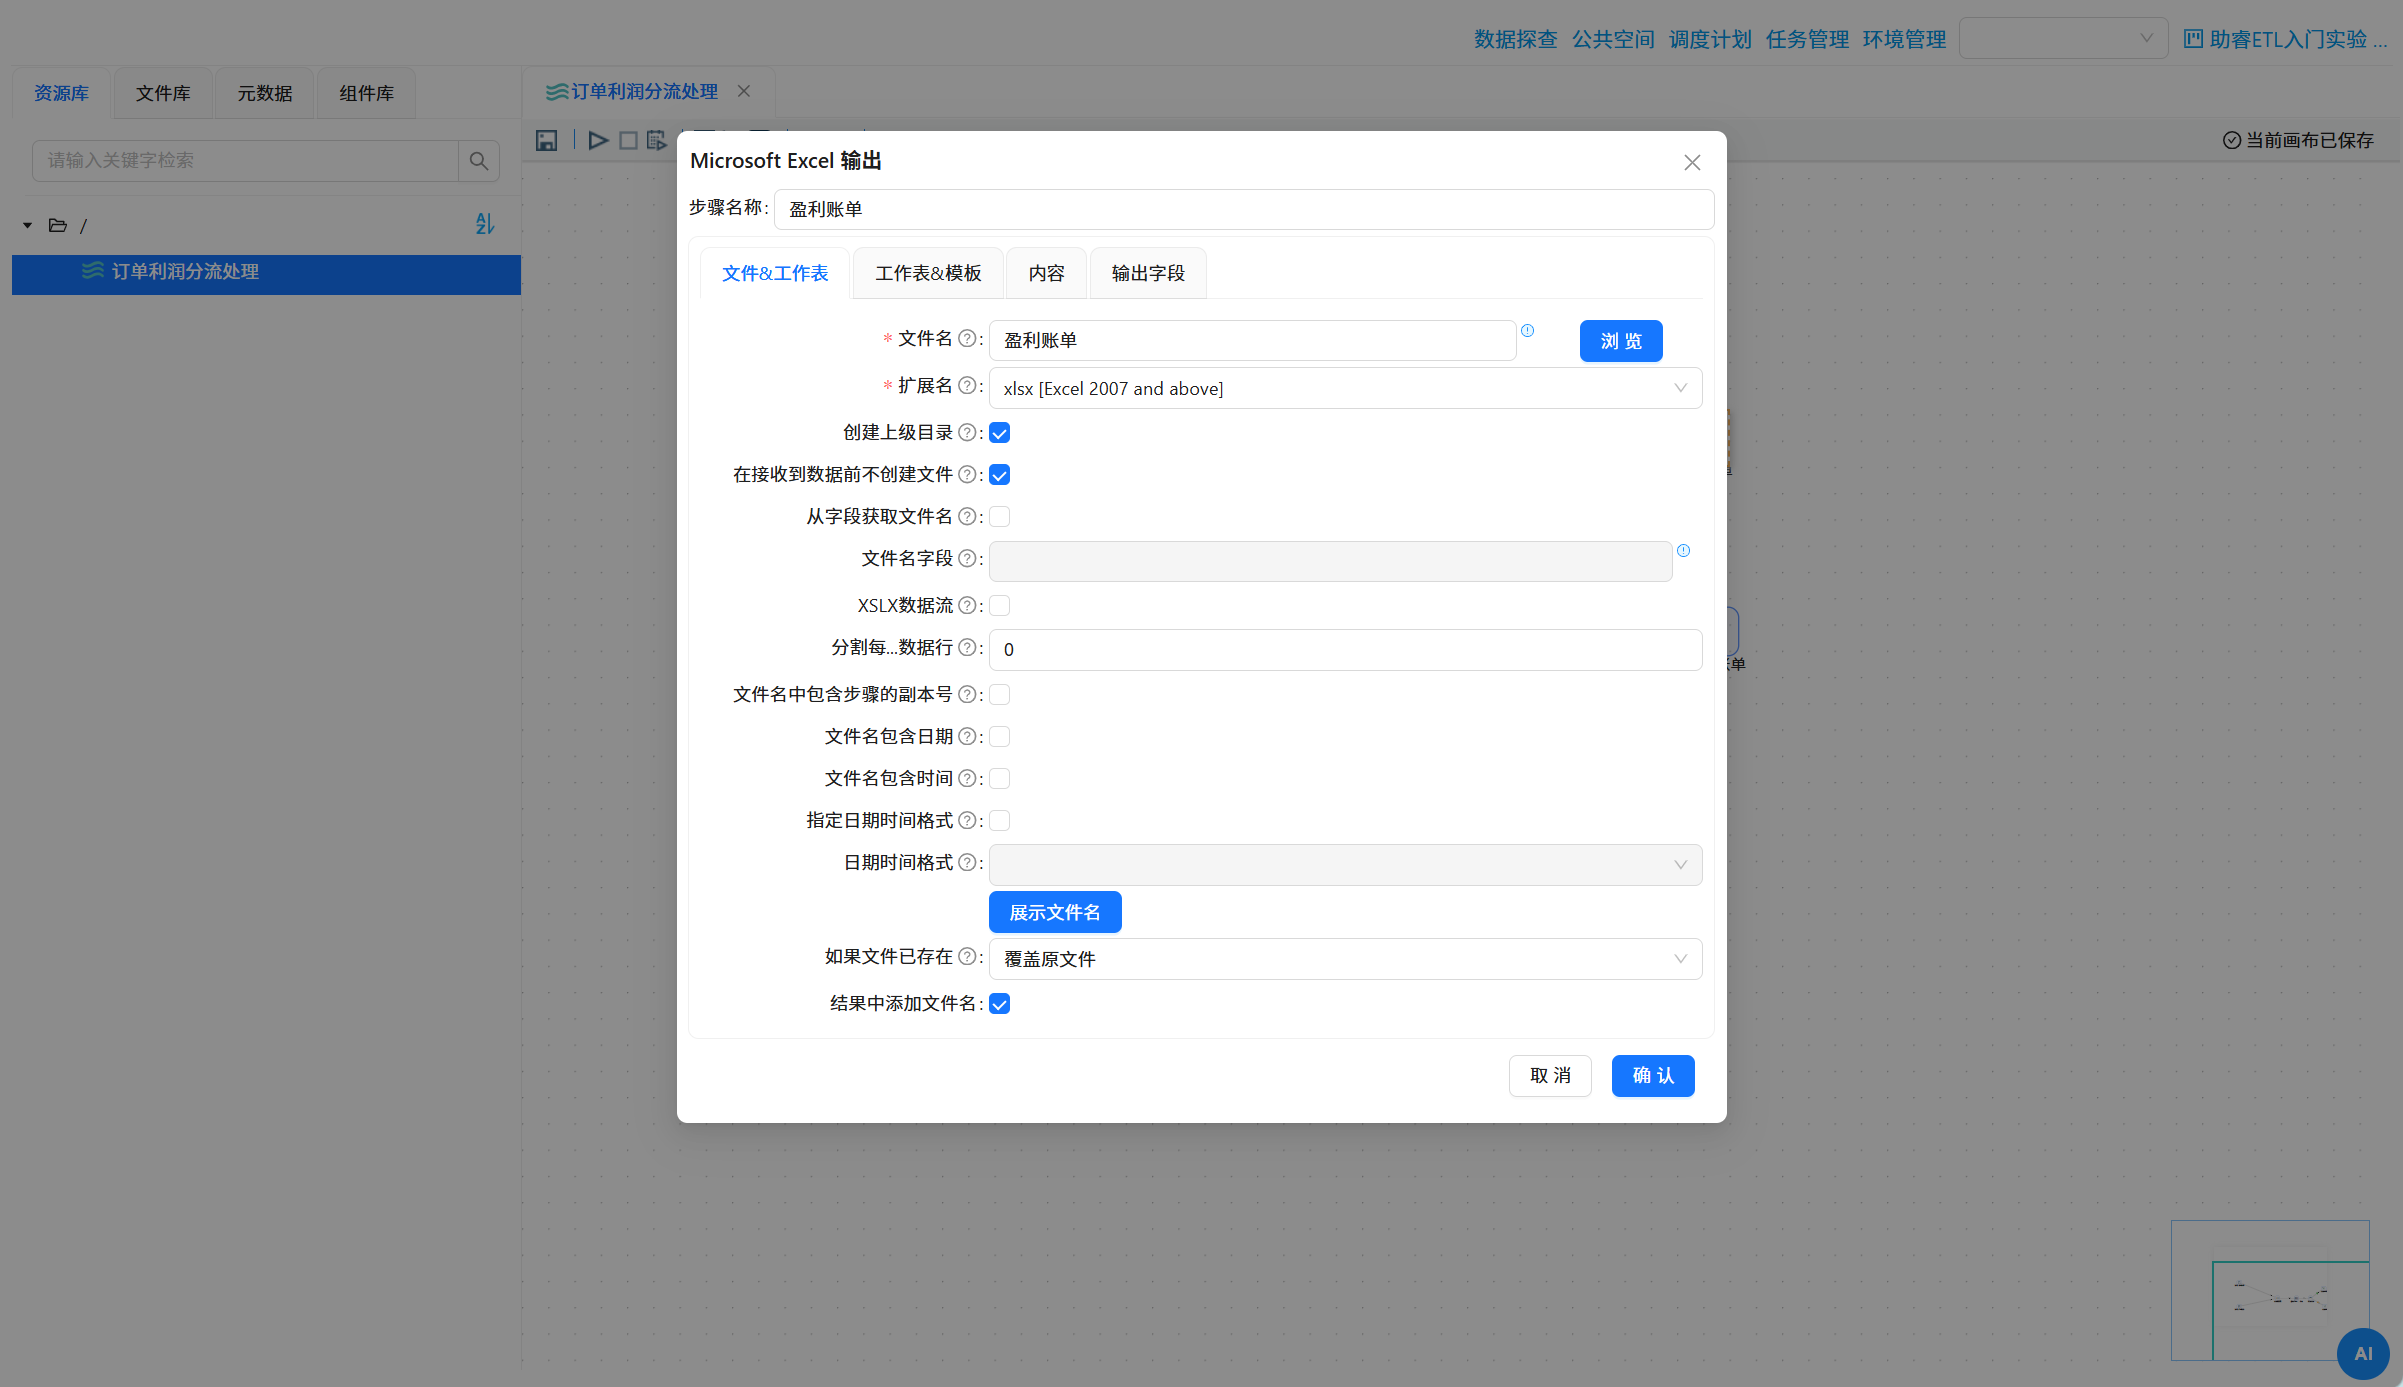Collapse the root folder tree arrow
Image resolution: width=2403 pixels, height=1387 pixels.
[x=28, y=225]
